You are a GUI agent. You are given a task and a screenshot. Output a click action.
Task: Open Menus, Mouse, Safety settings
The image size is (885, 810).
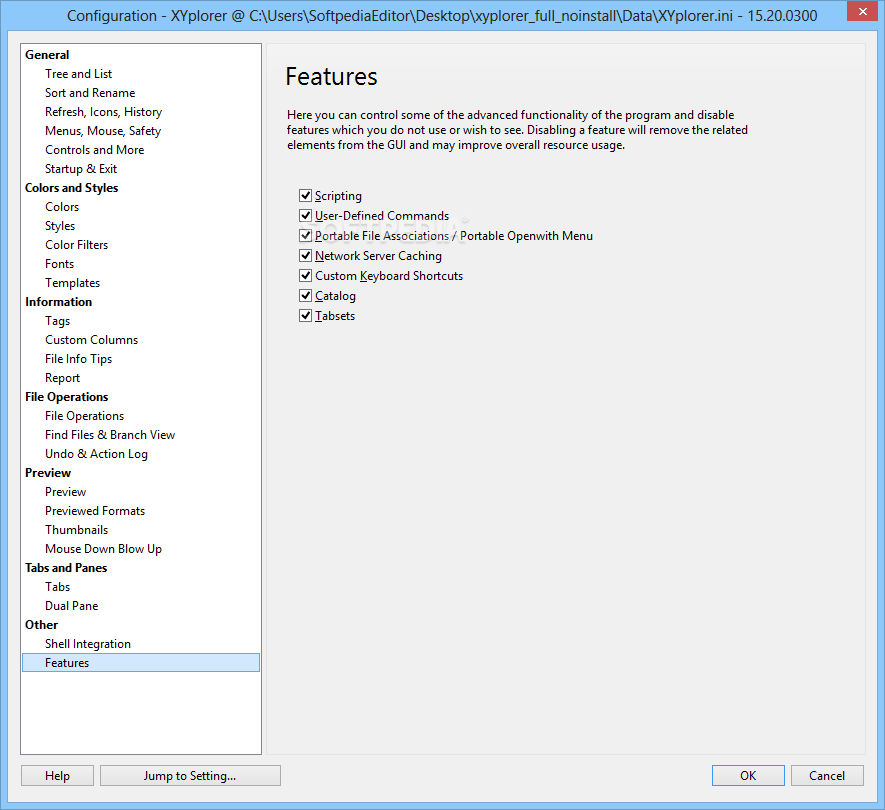[103, 131]
